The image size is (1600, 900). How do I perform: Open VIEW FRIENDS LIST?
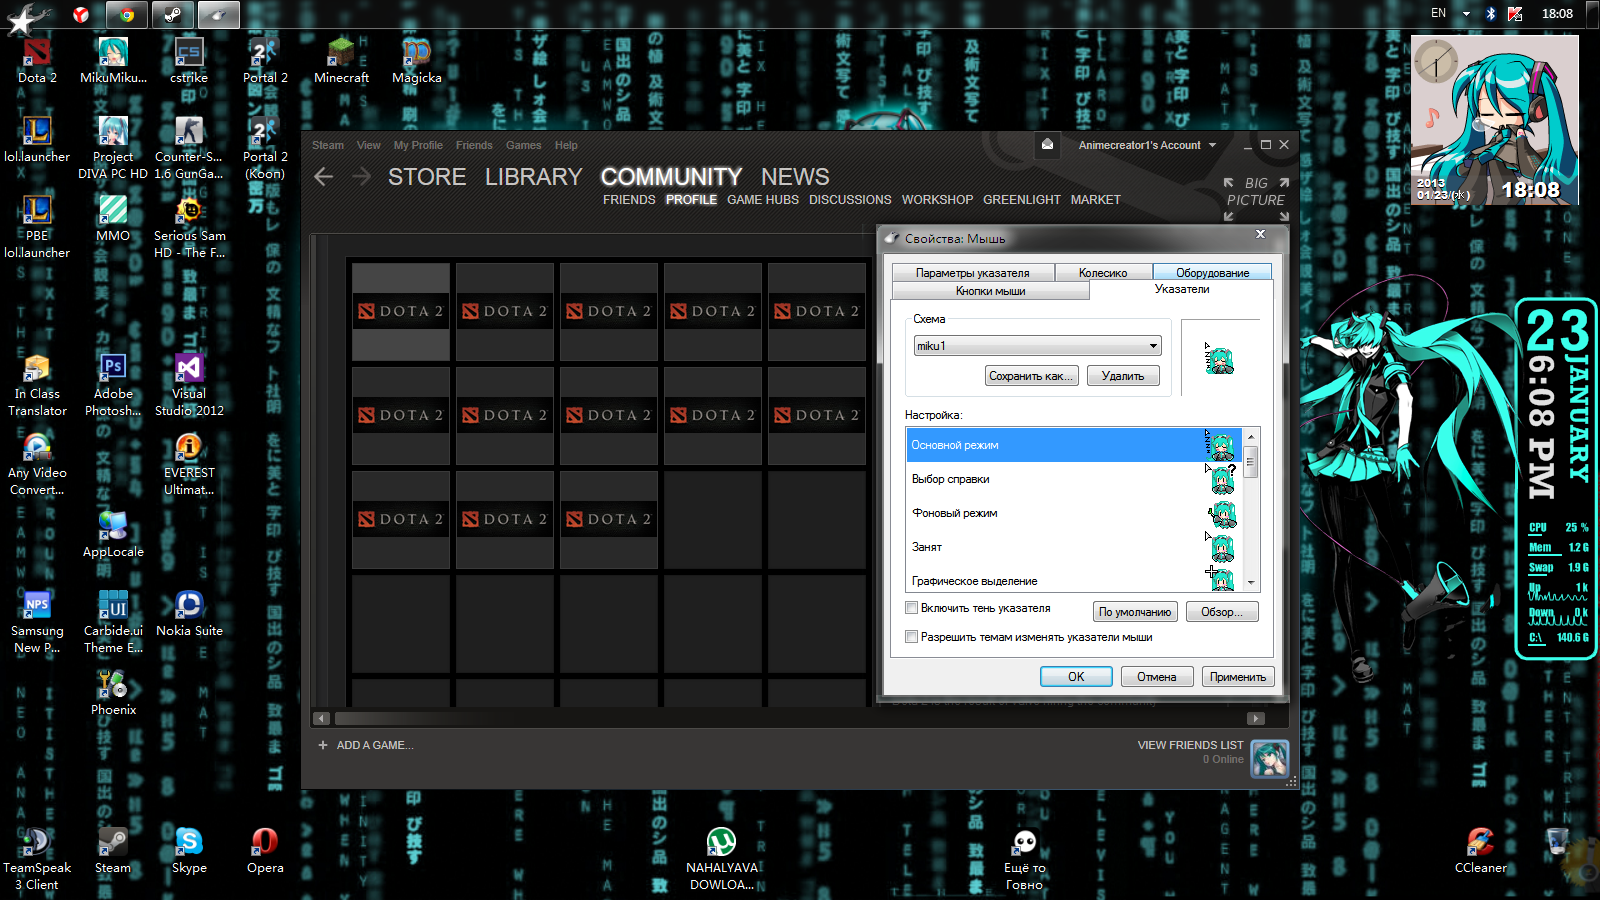(1190, 745)
